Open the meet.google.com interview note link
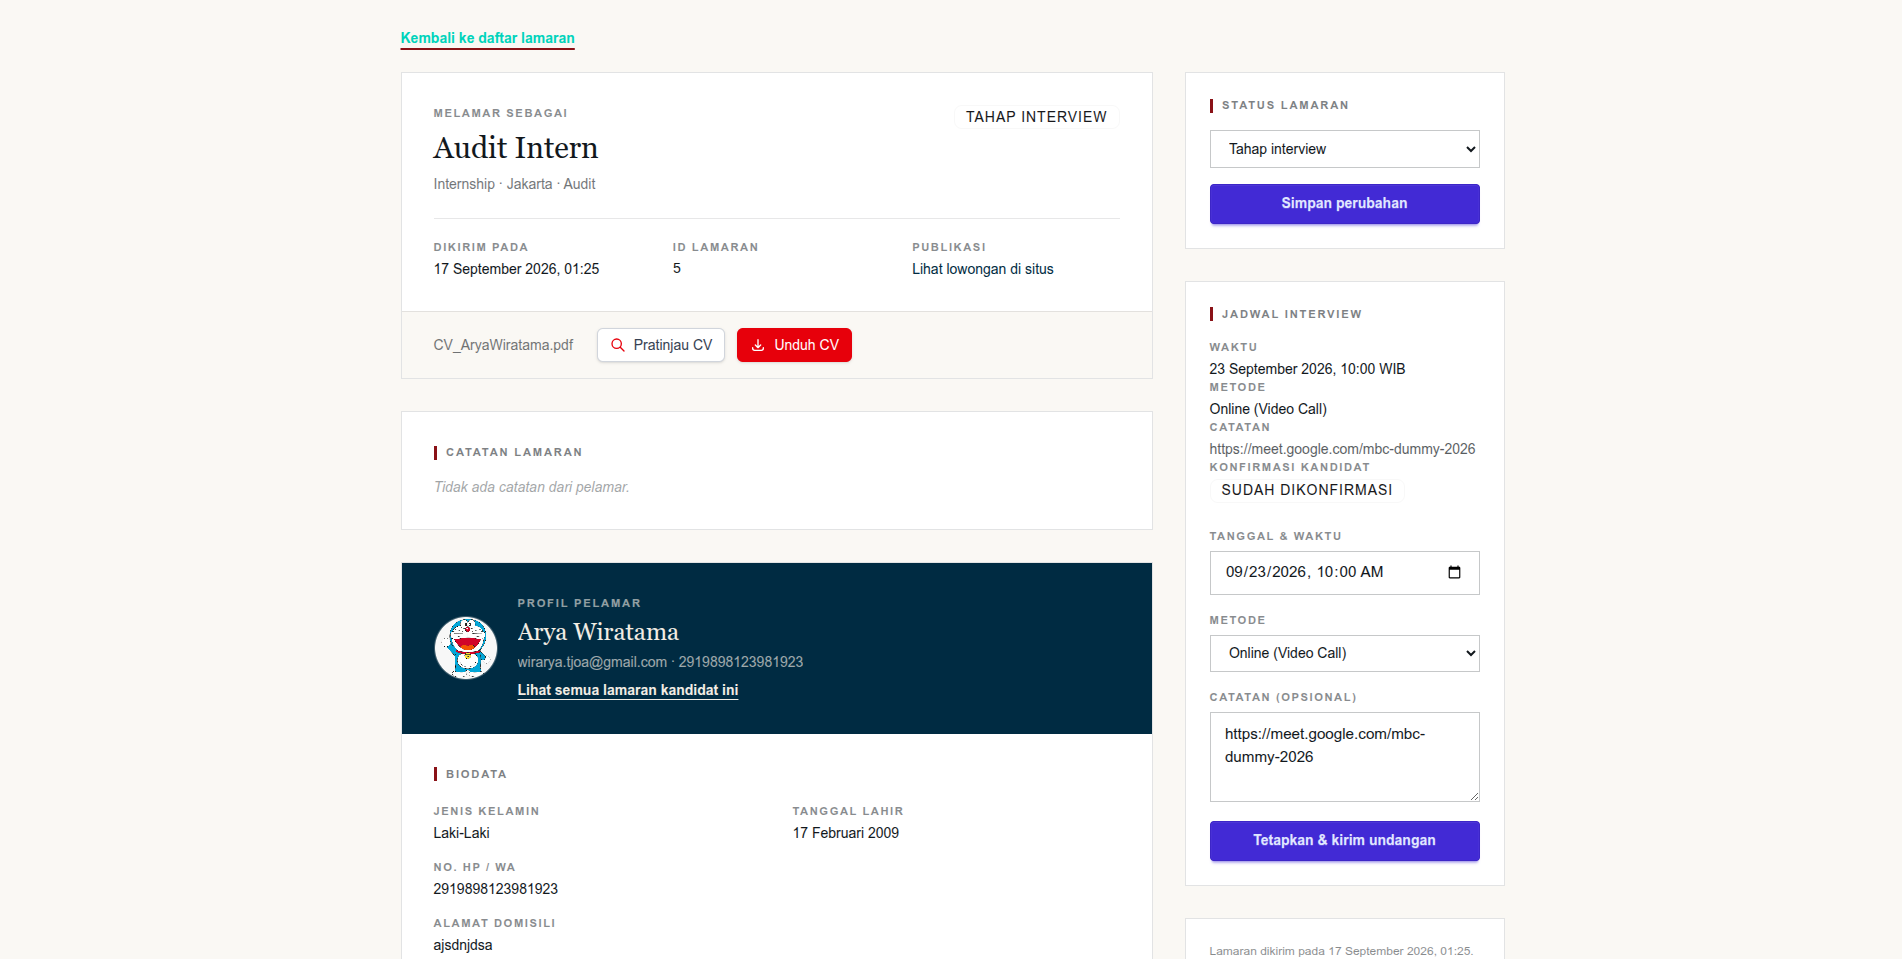 pos(1342,449)
